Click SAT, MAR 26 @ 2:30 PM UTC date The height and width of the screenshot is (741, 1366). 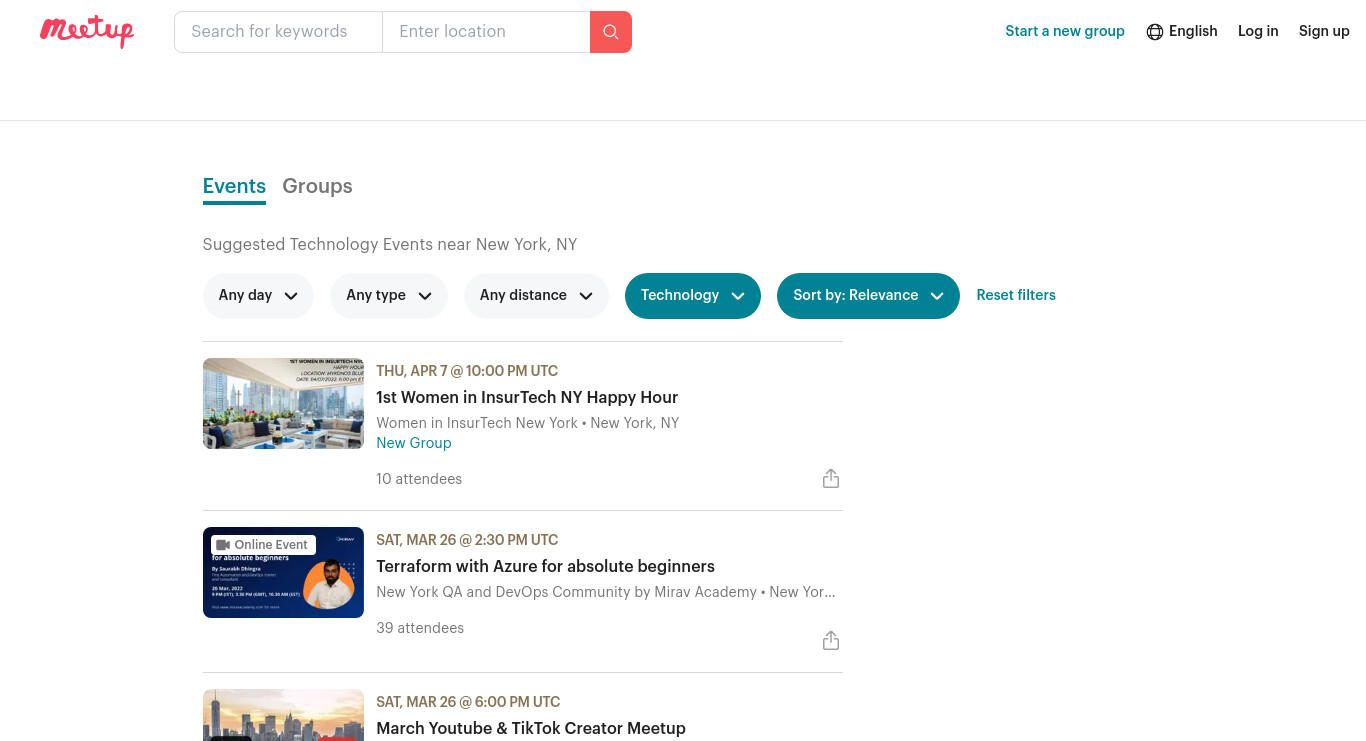[467, 540]
